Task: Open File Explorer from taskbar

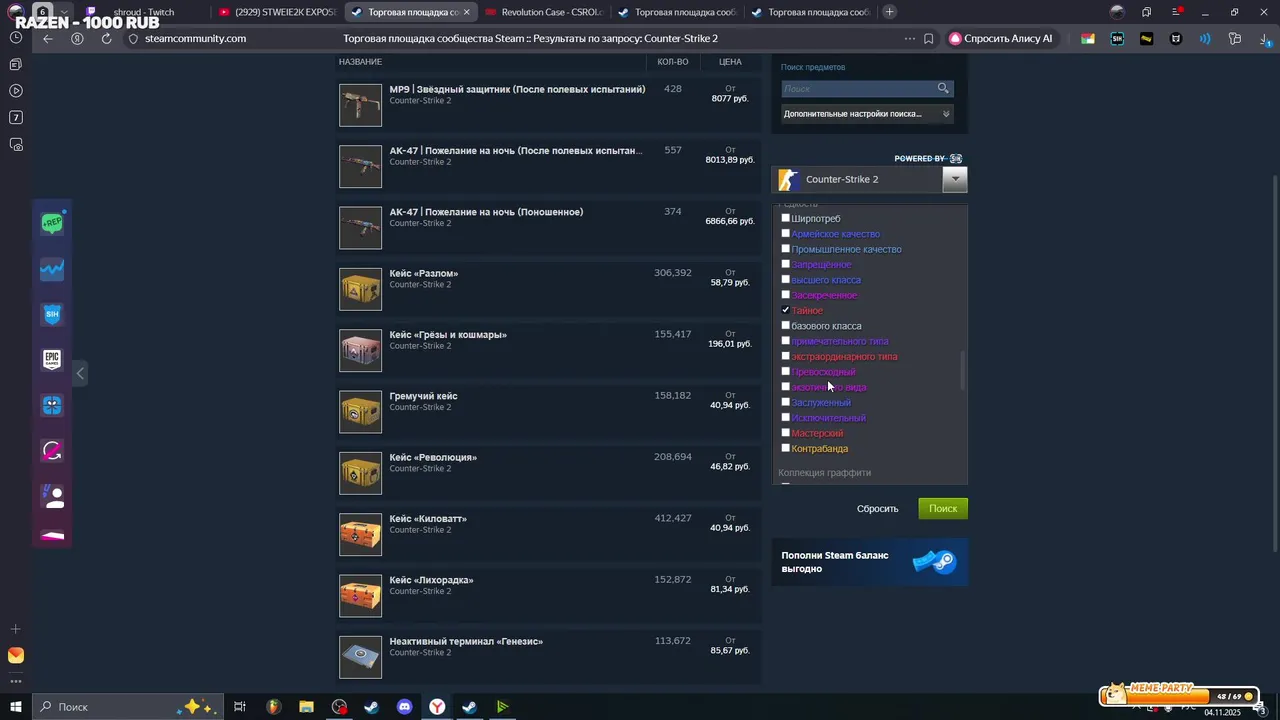Action: [x=306, y=707]
